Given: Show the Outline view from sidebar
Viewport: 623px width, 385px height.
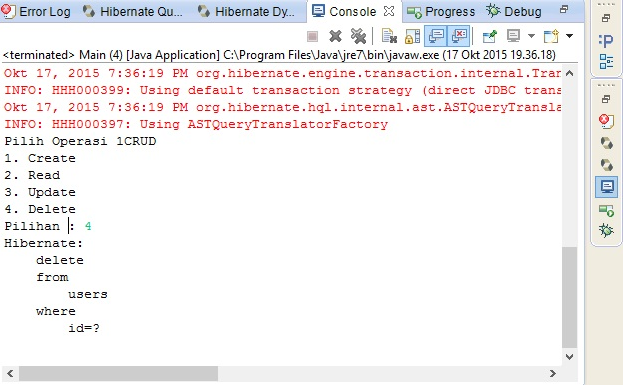Looking at the screenshot, I should pyautogui.click(x=606, y=62).
